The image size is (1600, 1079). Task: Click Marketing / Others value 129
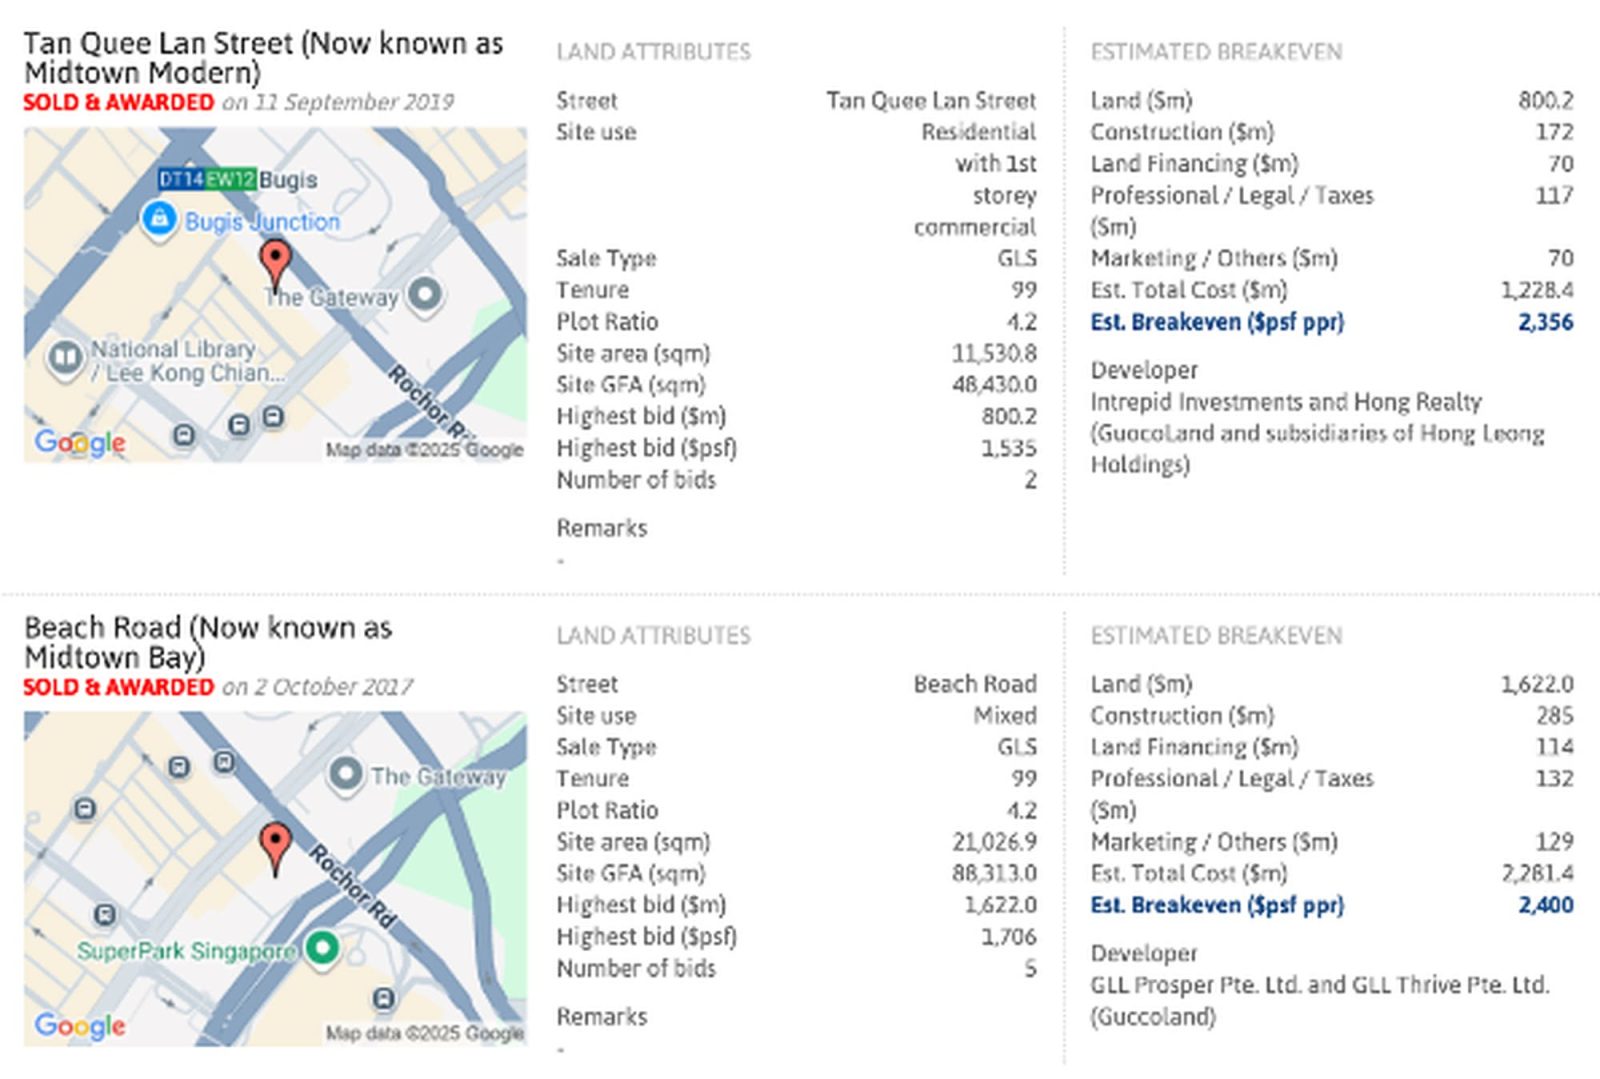tap(1555, 842)
